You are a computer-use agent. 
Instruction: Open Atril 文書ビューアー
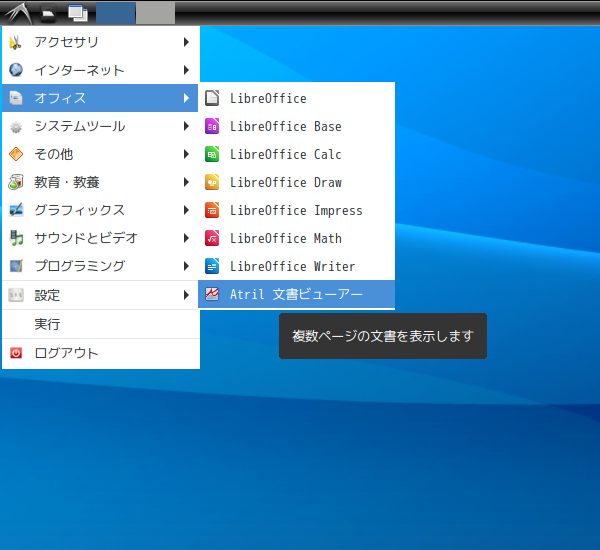pos(296,294)
